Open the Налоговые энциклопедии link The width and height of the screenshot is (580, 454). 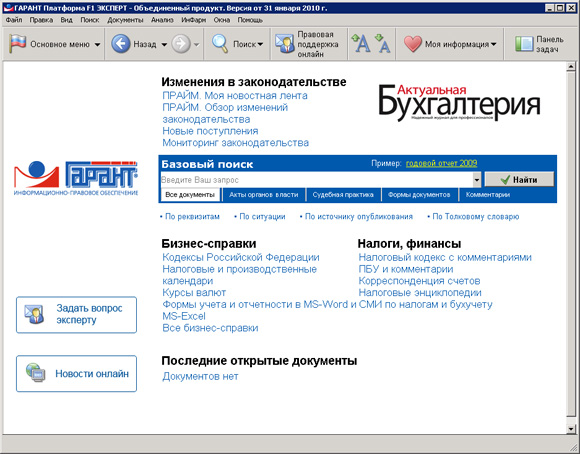click(420, 293)
